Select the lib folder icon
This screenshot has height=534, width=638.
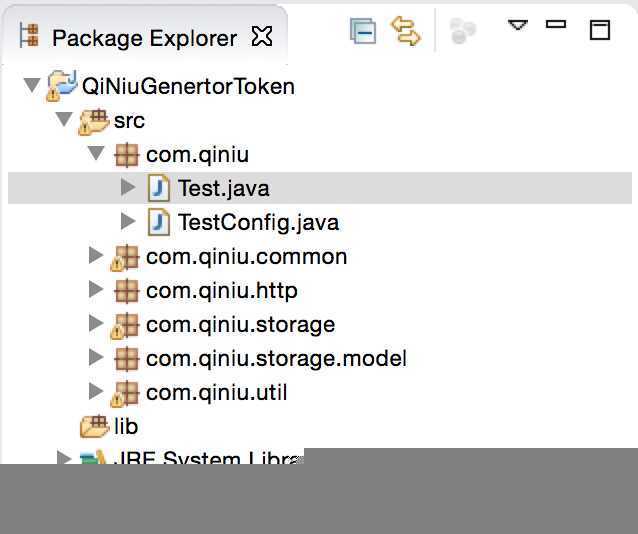95,427
